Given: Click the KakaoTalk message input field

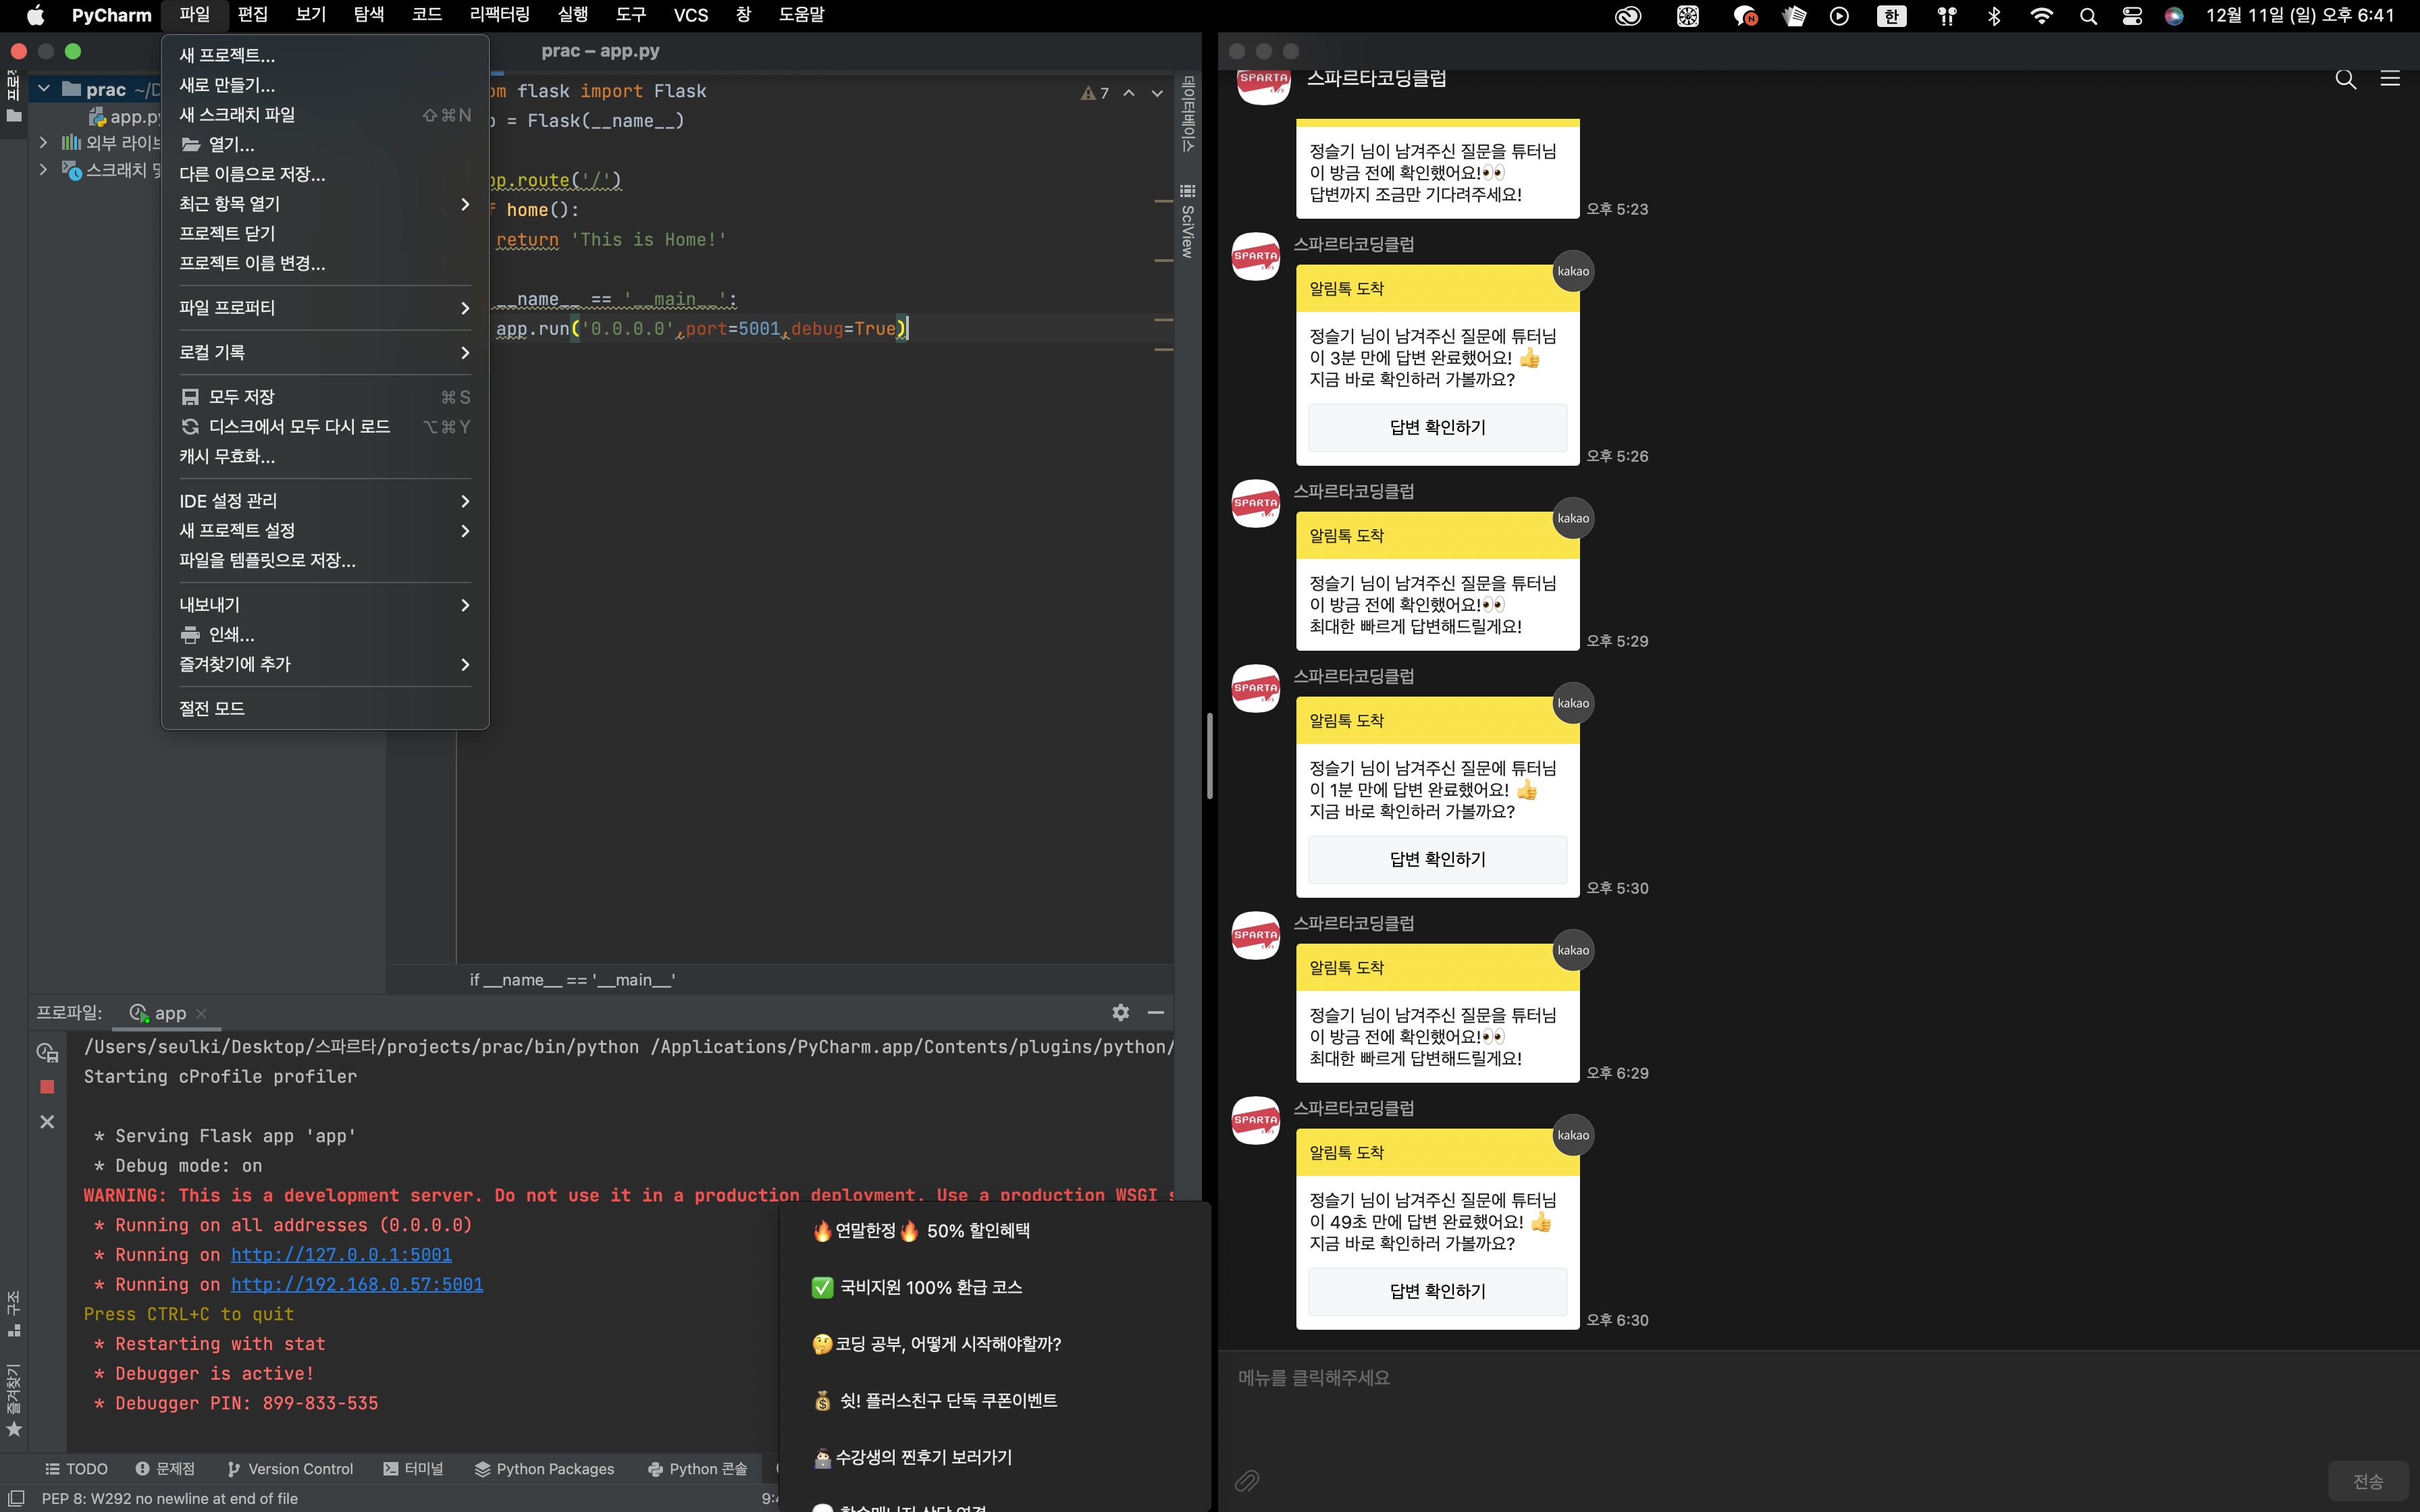Looking at the screenshot, I should tap(1818, 1405).
